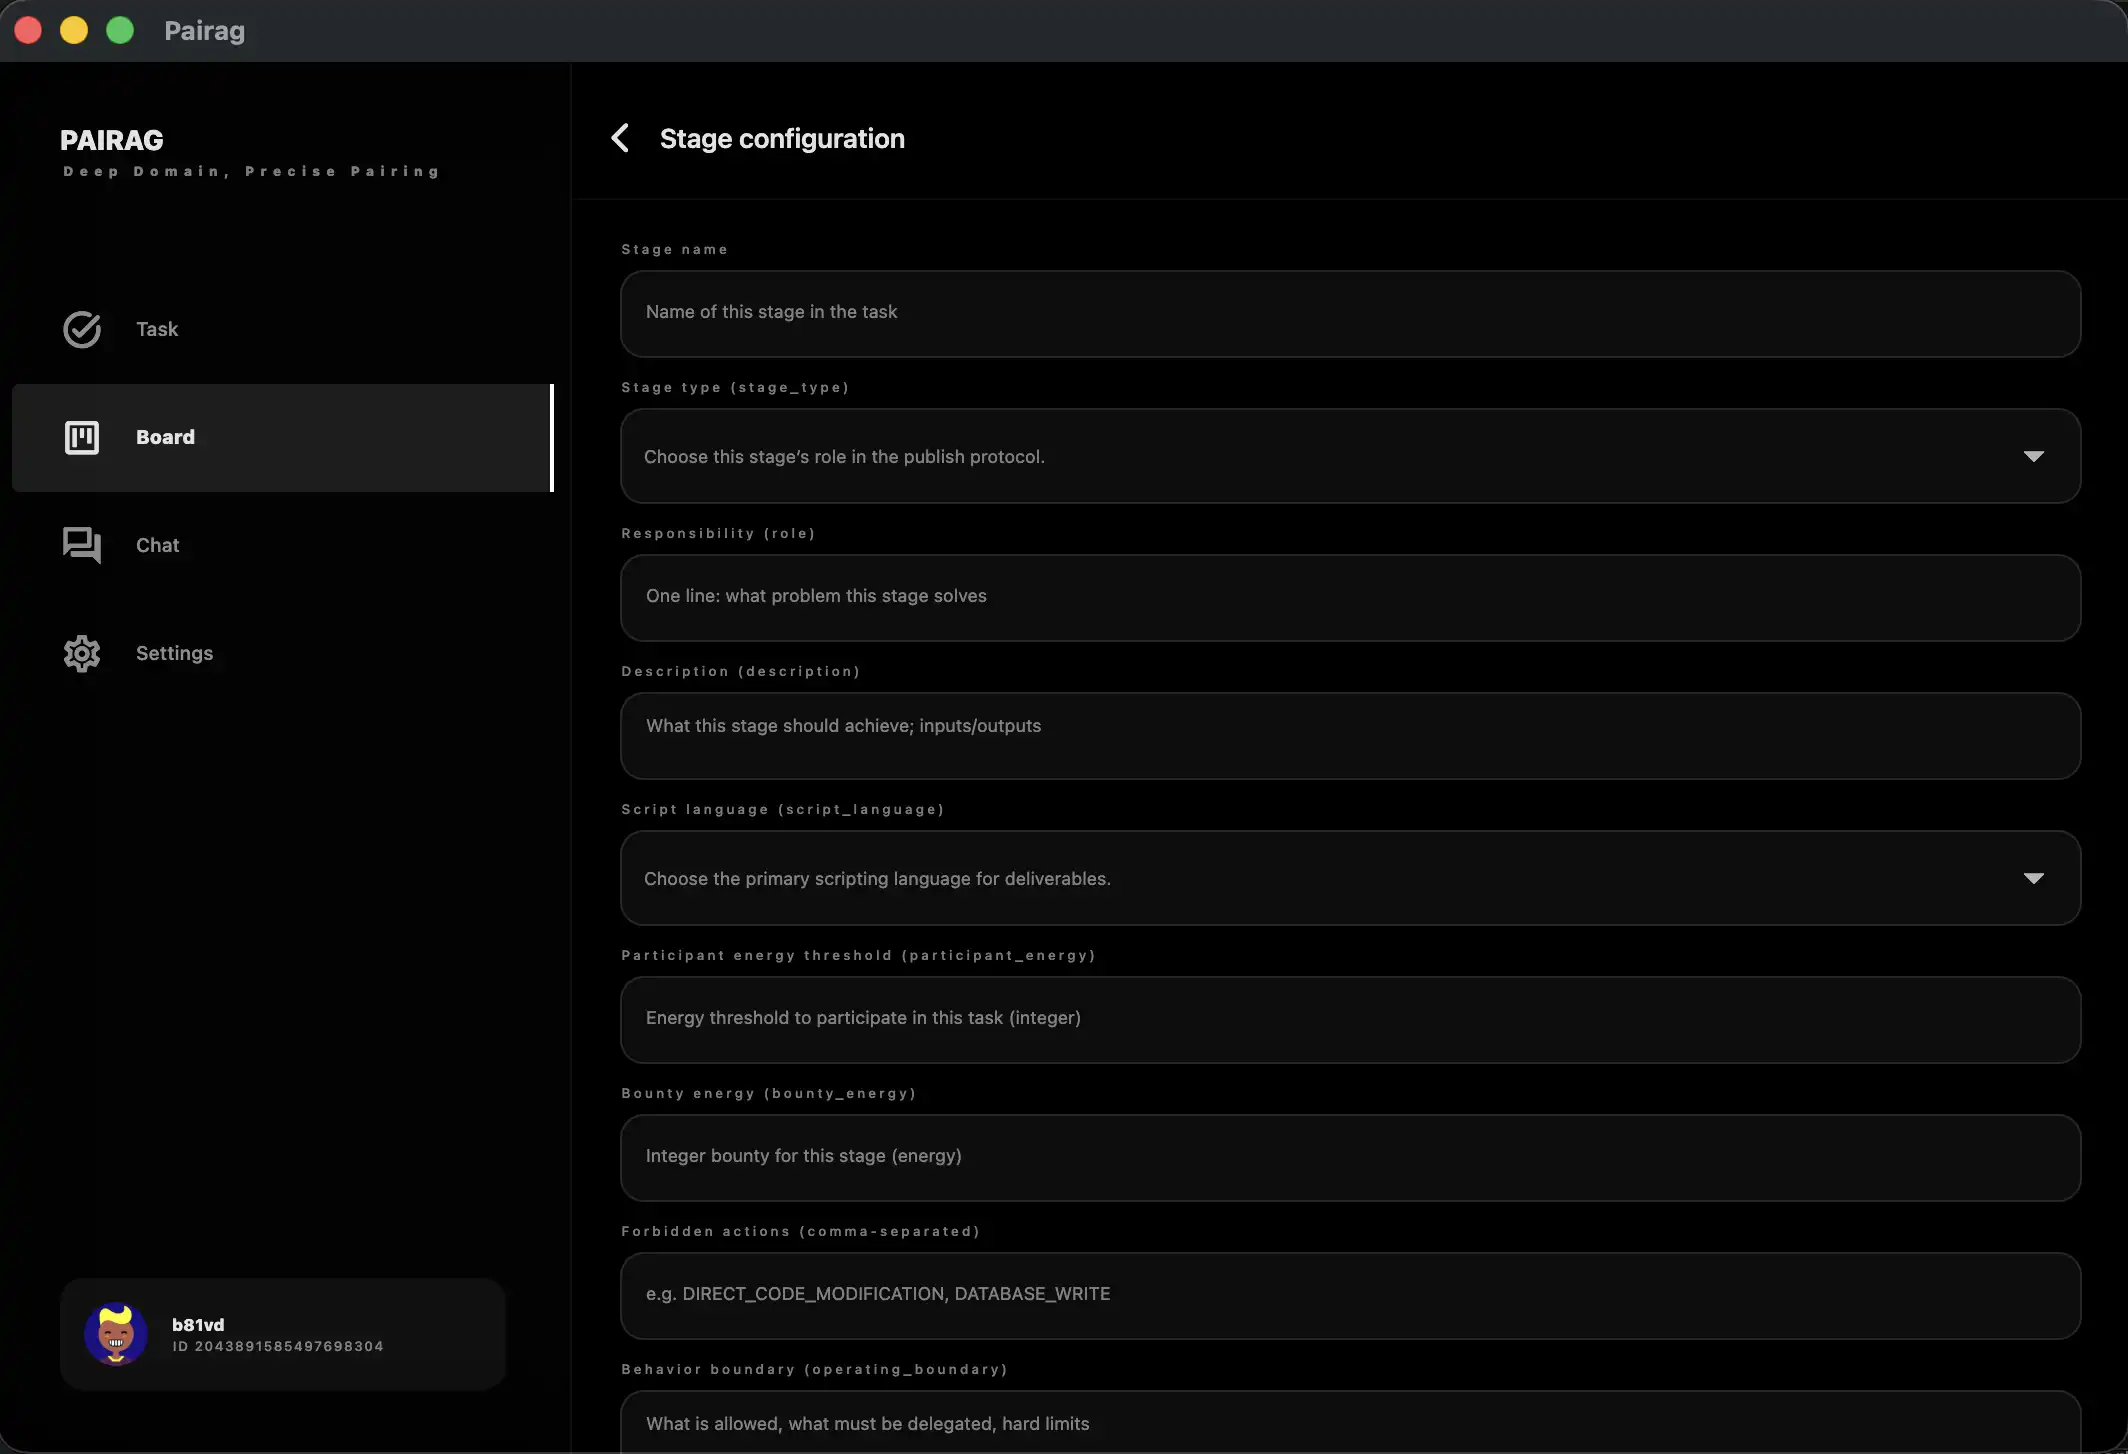Click the 'Script language (script_language)' label
2128x1454 pixels.
coord(783,809)
